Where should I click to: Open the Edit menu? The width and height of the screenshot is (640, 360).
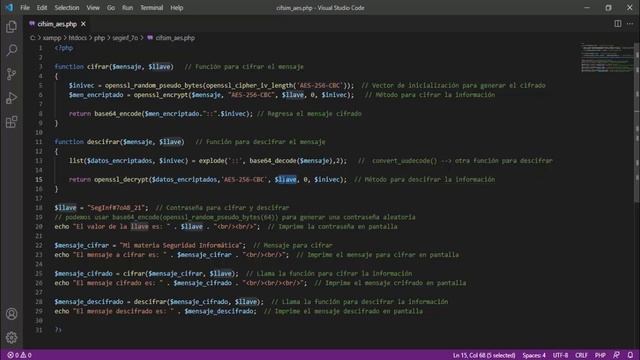click(42, 8)
